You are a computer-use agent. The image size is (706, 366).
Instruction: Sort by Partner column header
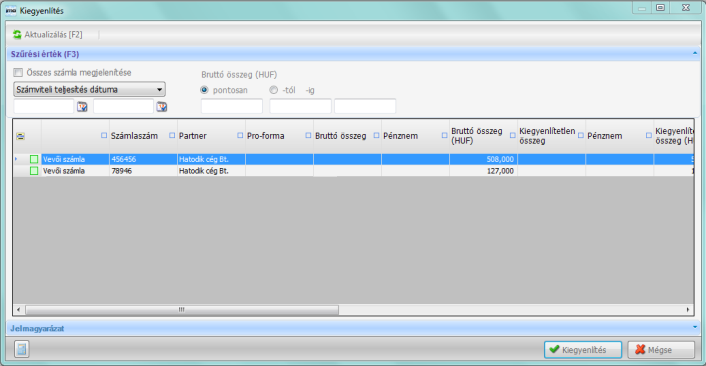(x=192, y=136)
